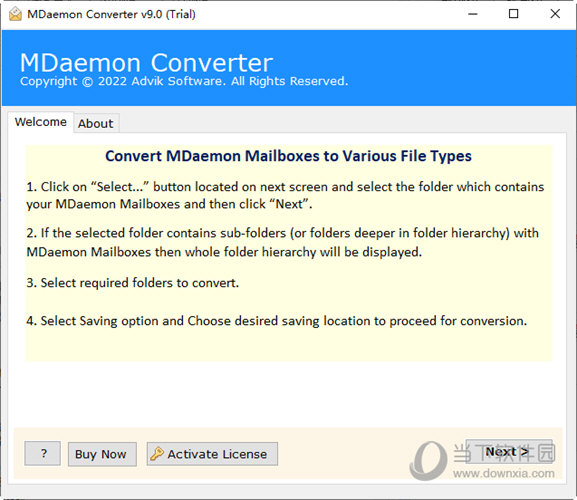Viewport: 577px width, 500px height.
Task: Click heading 'Convert MDaemon Mailboxes to Various File Types'
Action: click(288, 156)
